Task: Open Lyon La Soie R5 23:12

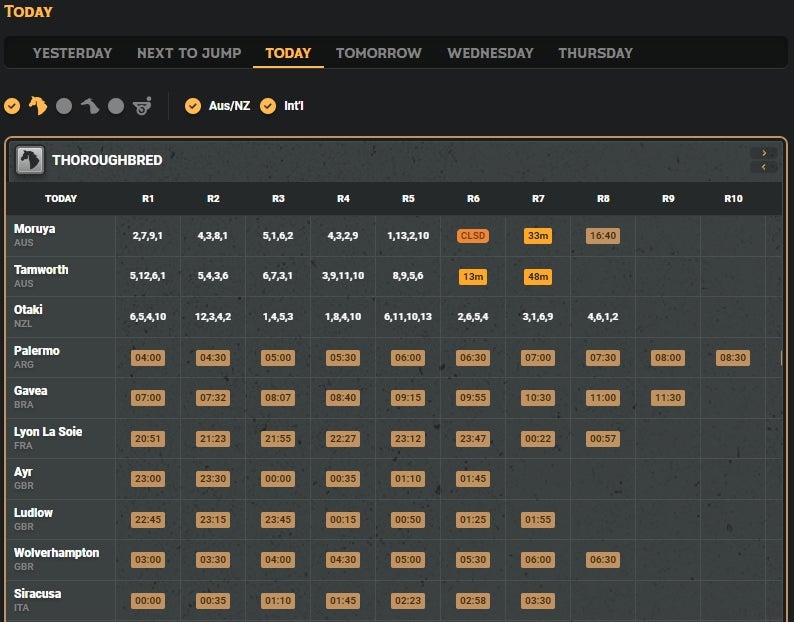Action: pos(408,439)
